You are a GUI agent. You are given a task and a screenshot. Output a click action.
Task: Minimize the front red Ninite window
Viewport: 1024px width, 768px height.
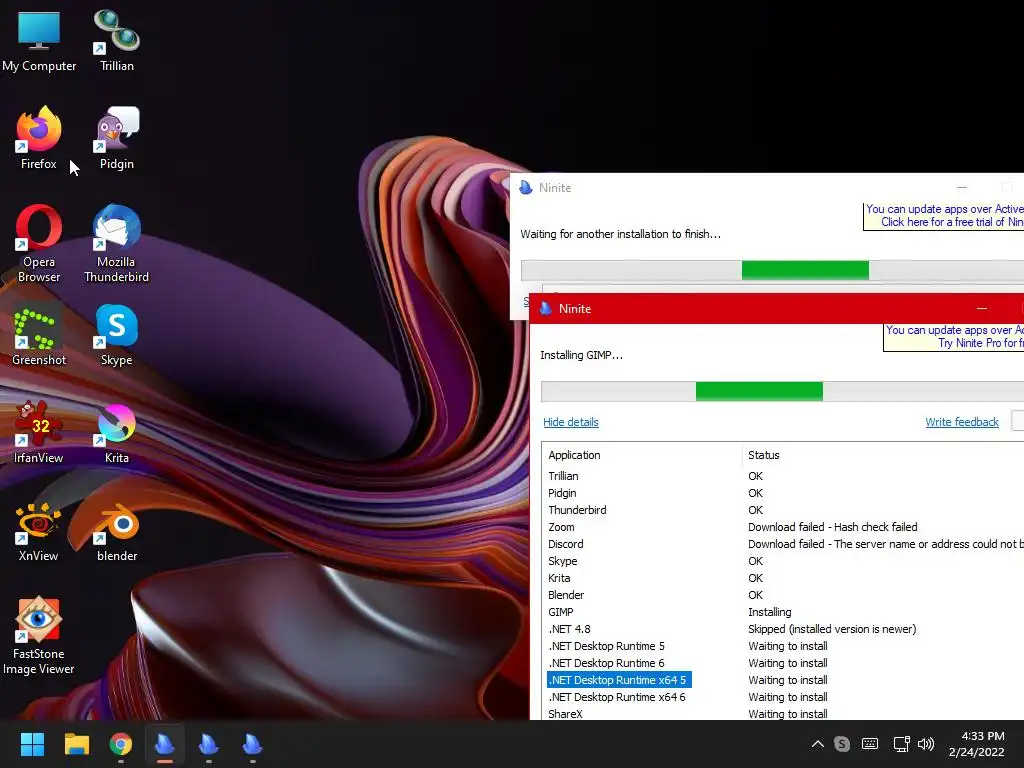(x=982, y=308)
